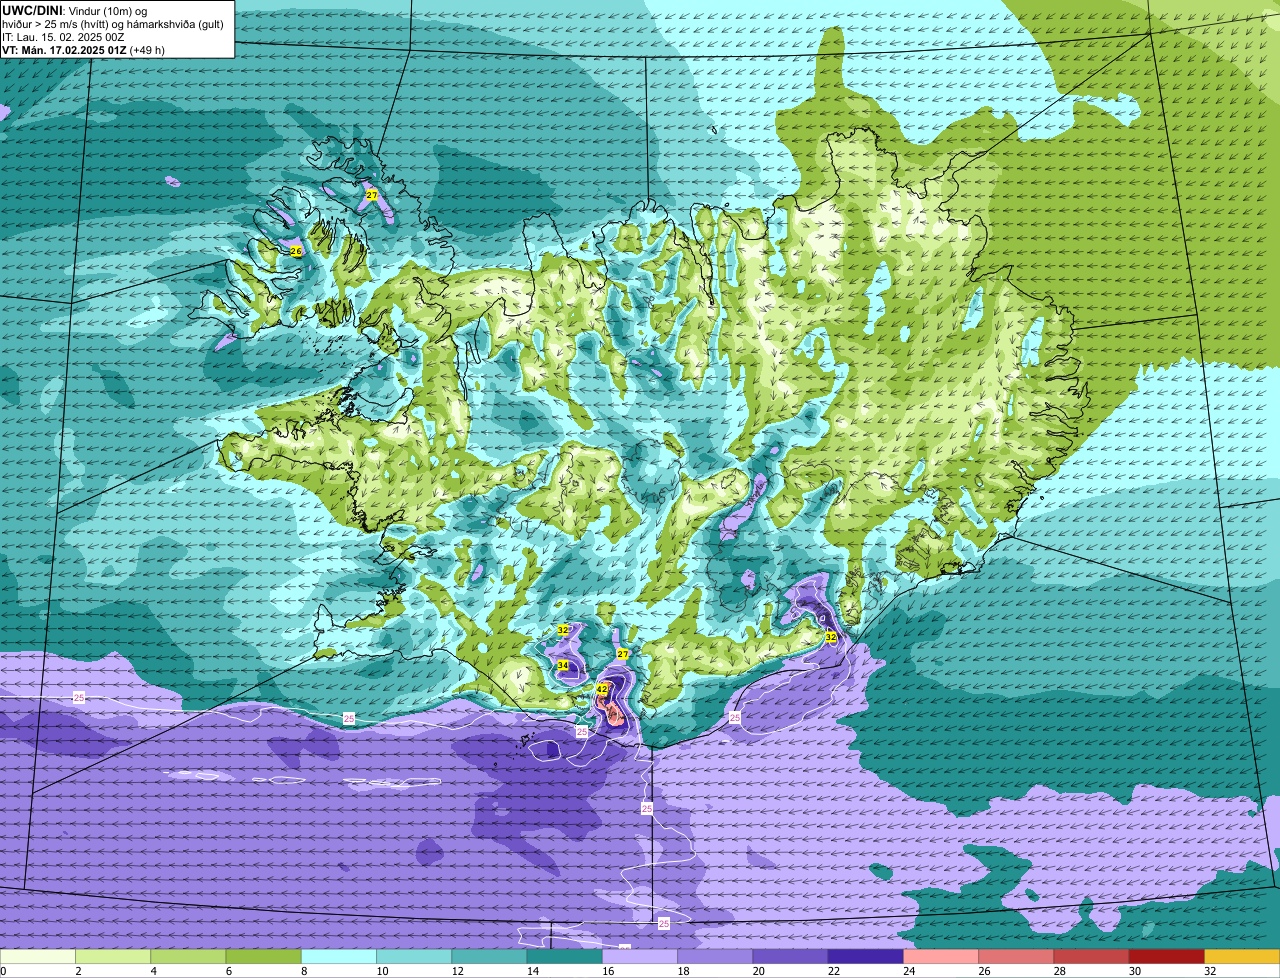Click the yellow 27 marker next to 42
The width and height of the screenshot is (1280, 978).
coord(623,653)
